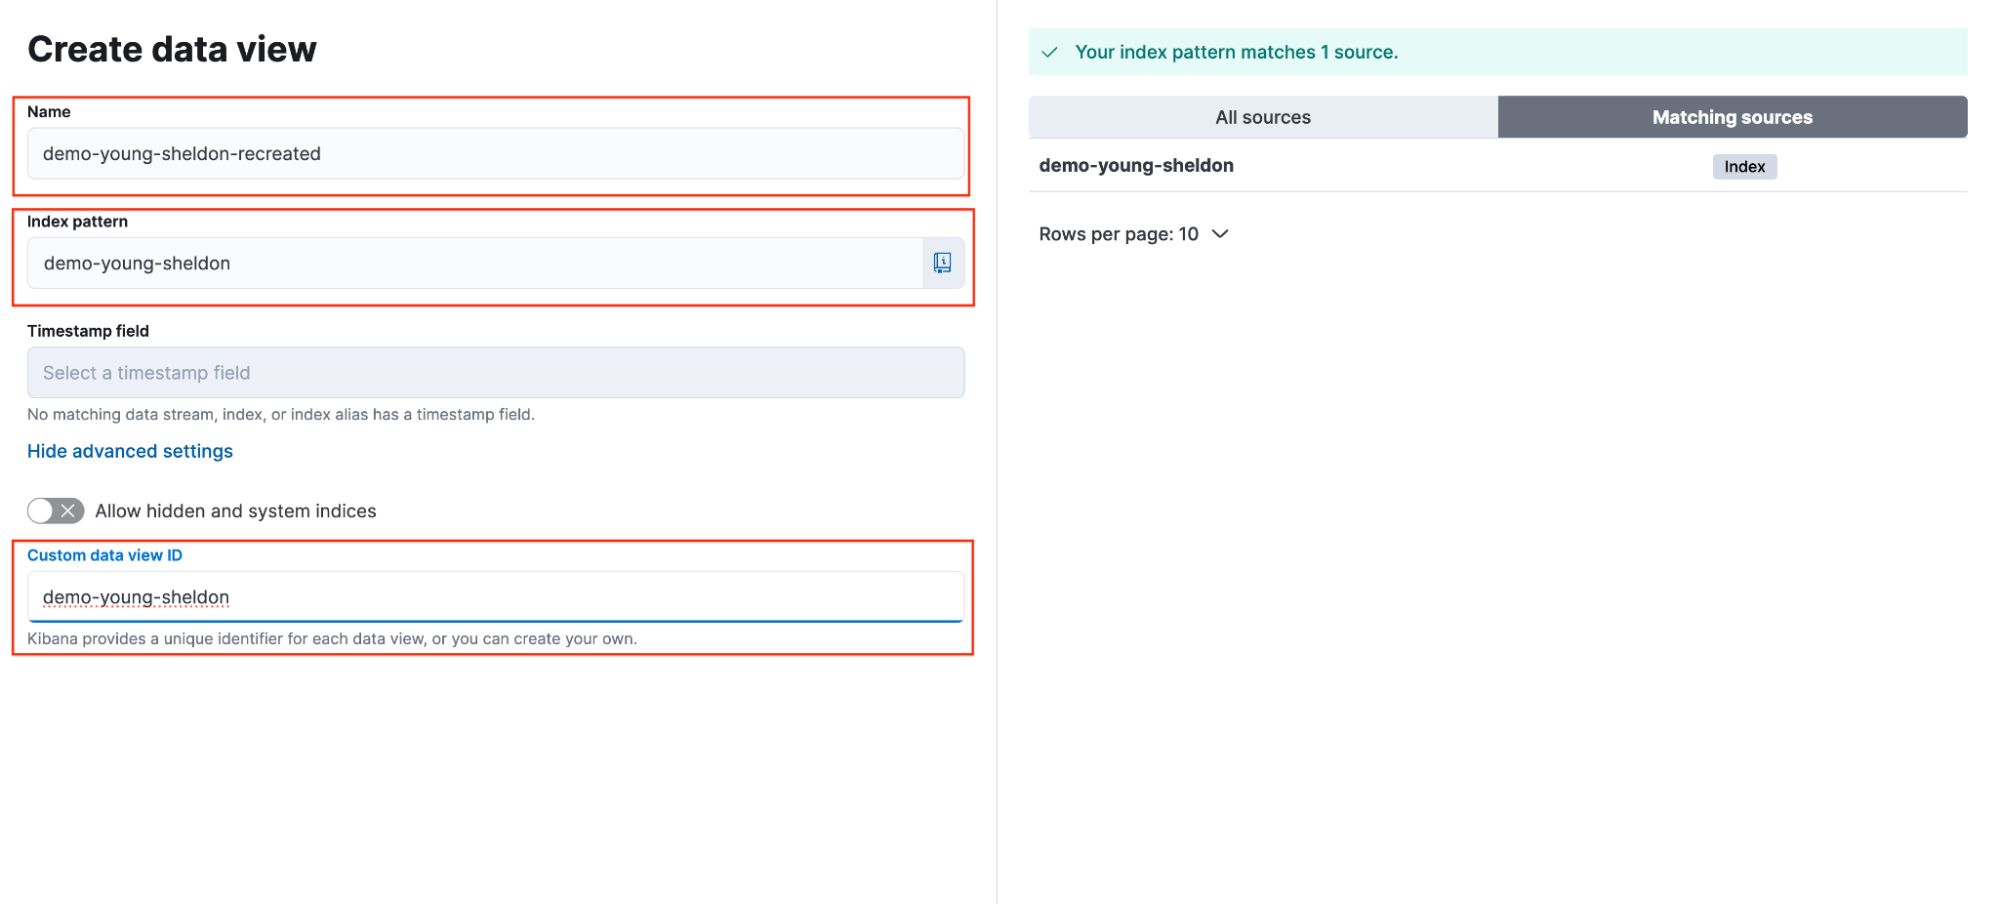1999x904 pixels.
Task: Click the Timestamp field label
Action: tap(88, 331)
